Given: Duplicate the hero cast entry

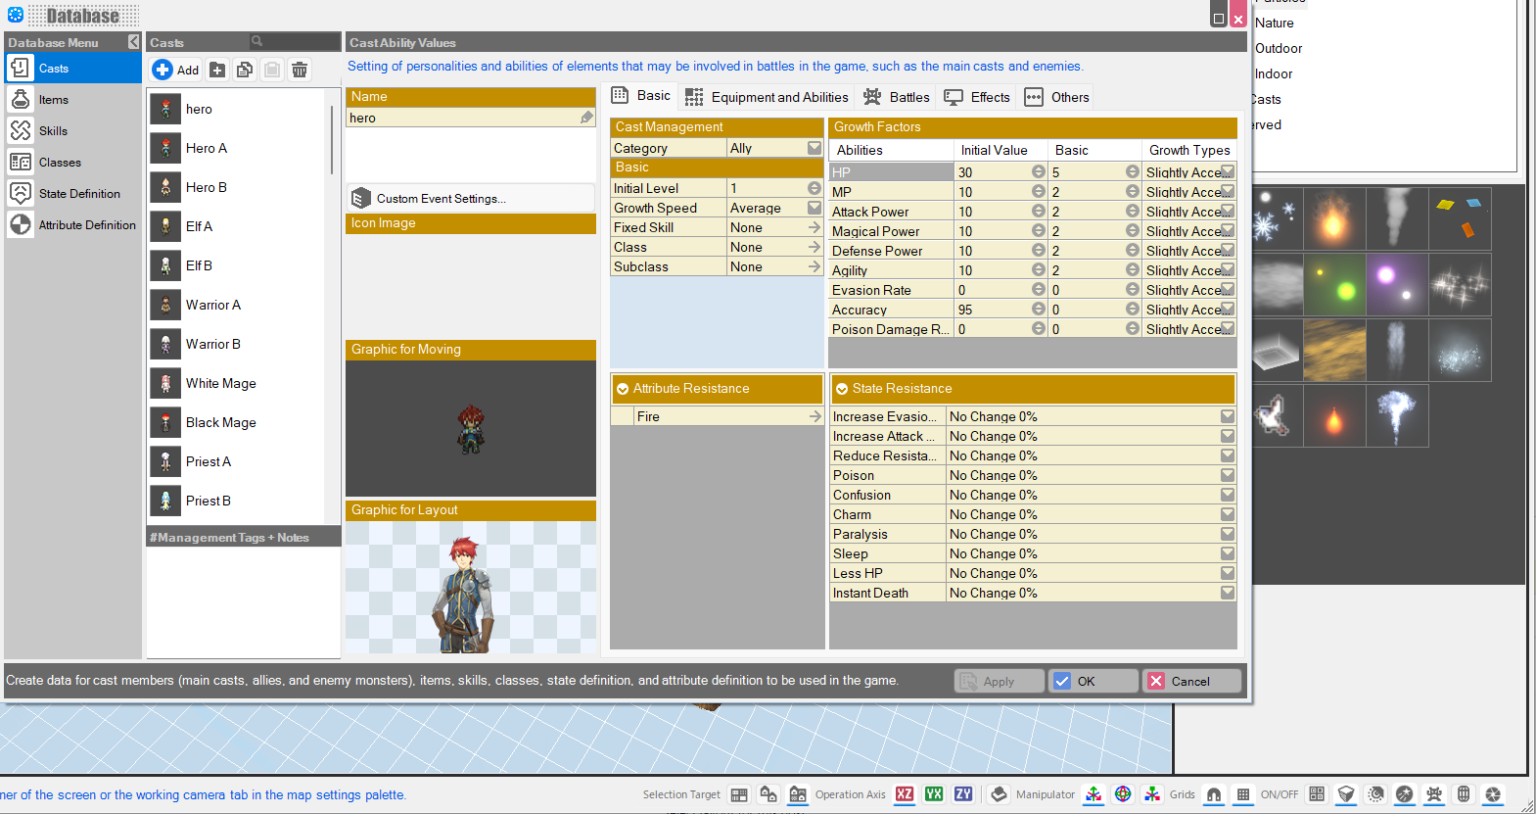Looking at the screenshot, I should 245,69.
